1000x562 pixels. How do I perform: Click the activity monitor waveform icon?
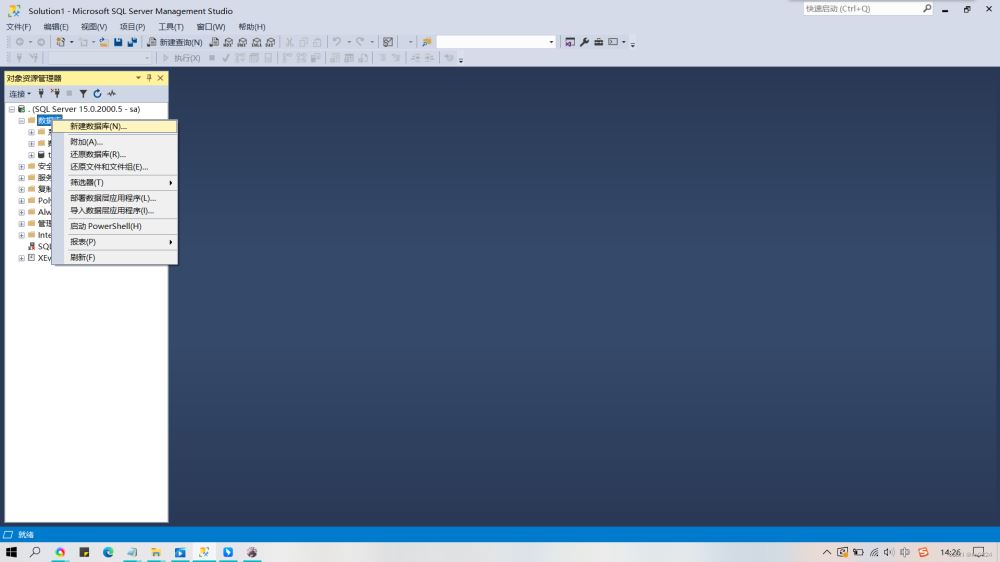click(x=112, y=93)
